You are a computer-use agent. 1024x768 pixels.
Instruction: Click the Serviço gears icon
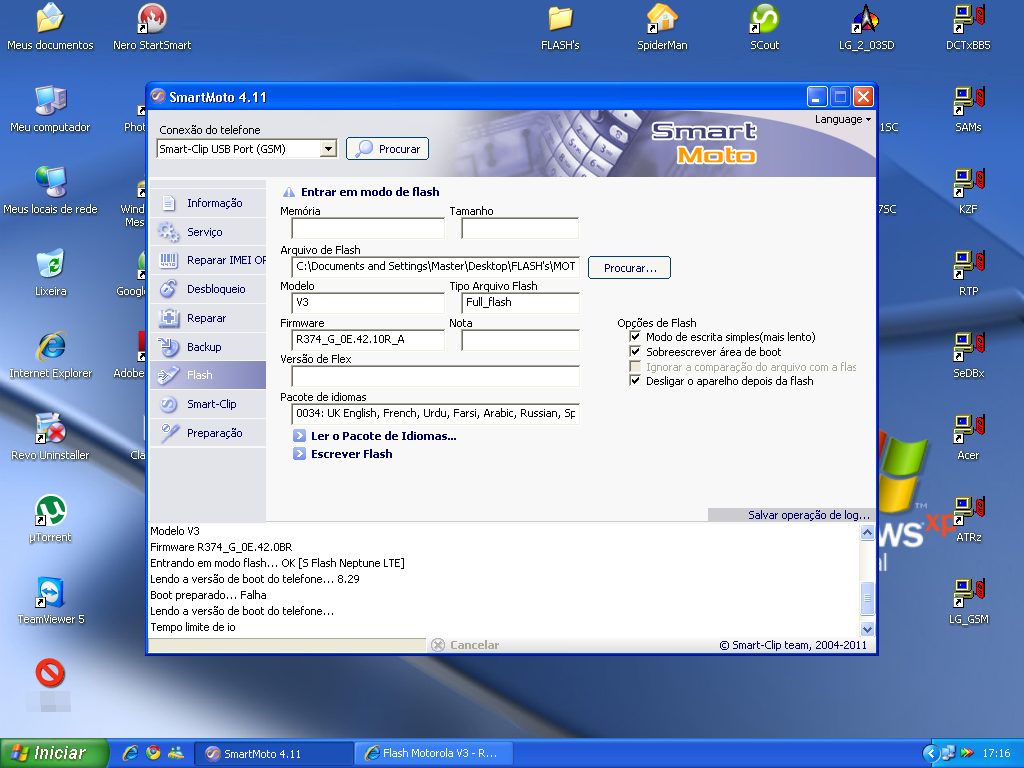(x=168, y=232)
